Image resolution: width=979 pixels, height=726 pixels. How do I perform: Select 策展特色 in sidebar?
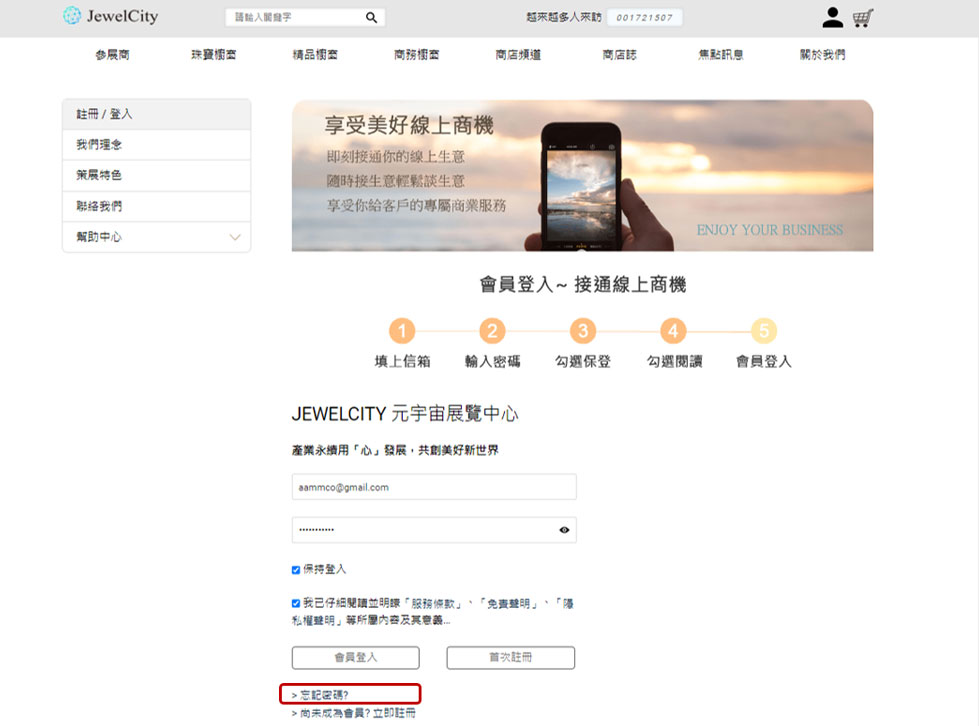[x=157, y=175]
